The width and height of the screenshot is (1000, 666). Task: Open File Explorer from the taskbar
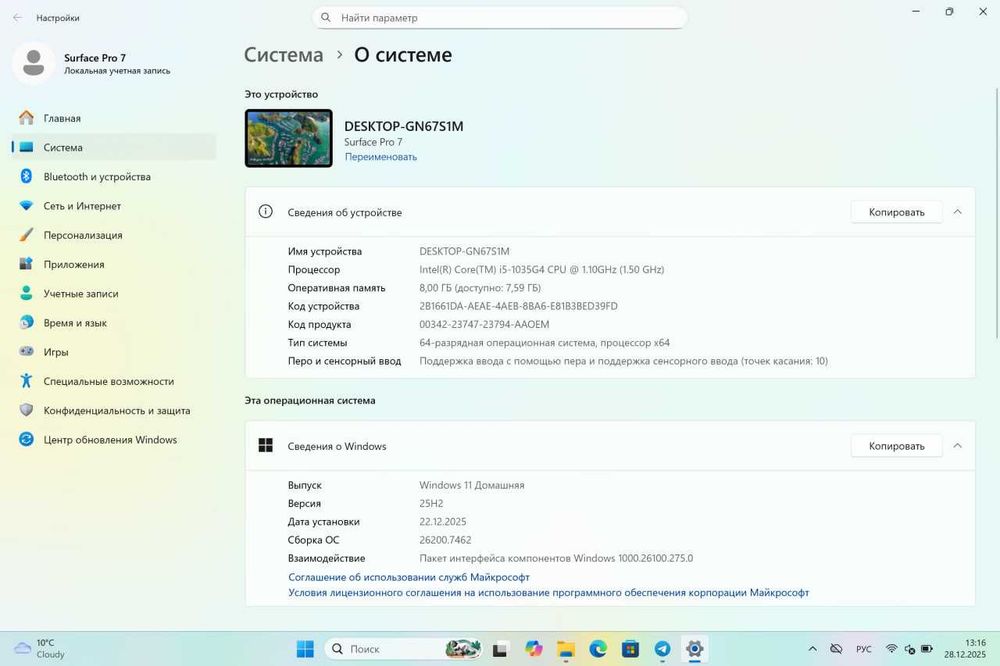(x=566, y=649)
